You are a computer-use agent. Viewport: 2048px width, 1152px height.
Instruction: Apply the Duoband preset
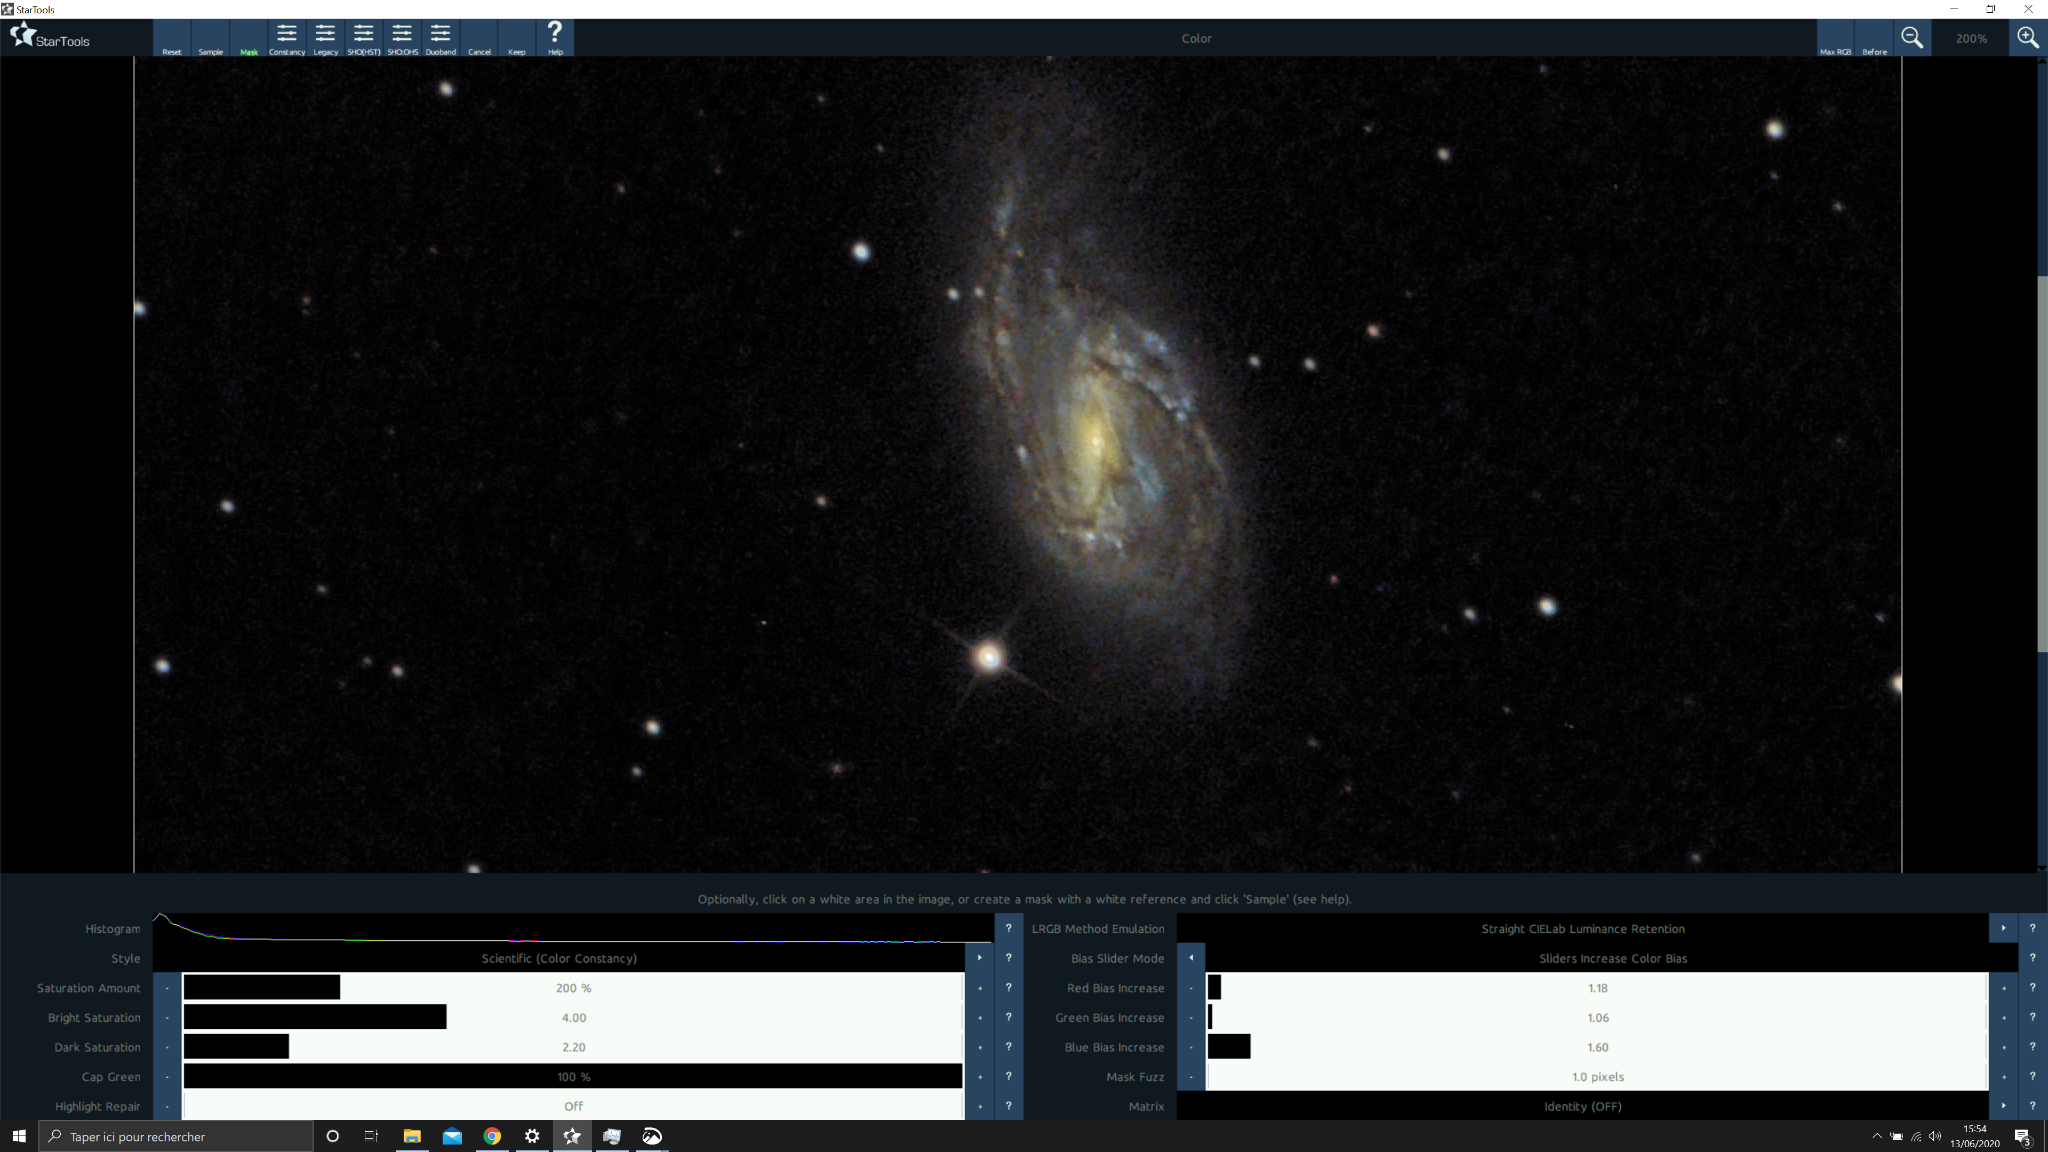[x=440, y=38]
